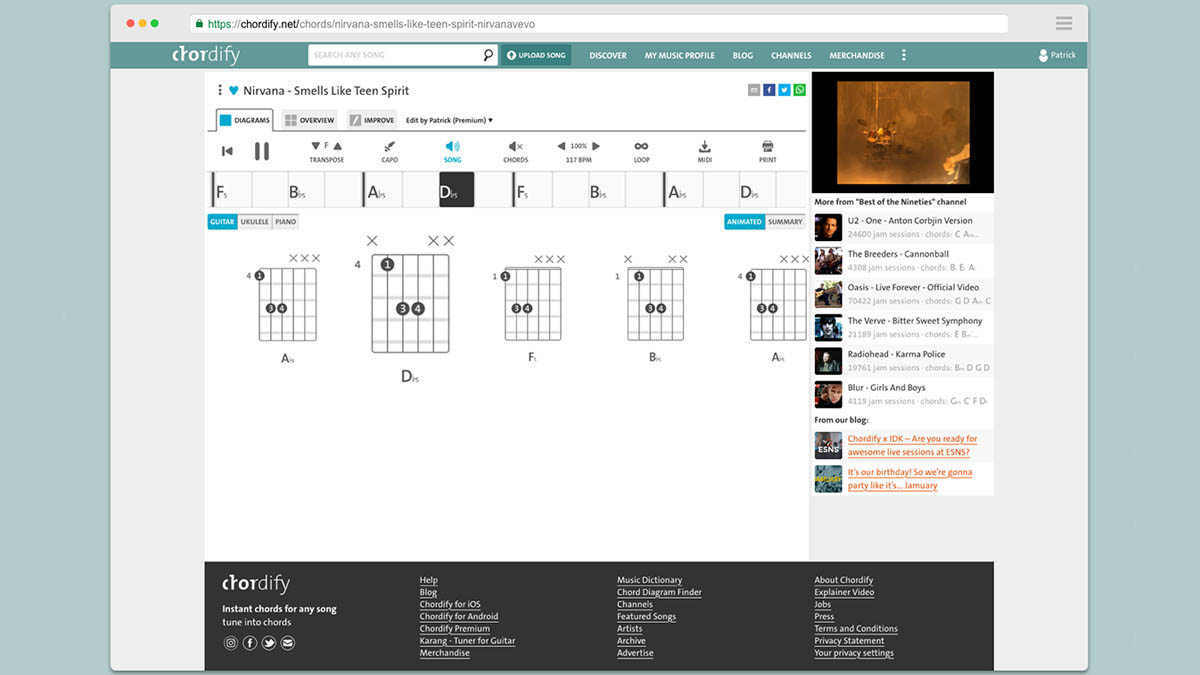This screenshot has height=675, width=1200.
Task: Open the Discover menu
Action: pos(608,55)
